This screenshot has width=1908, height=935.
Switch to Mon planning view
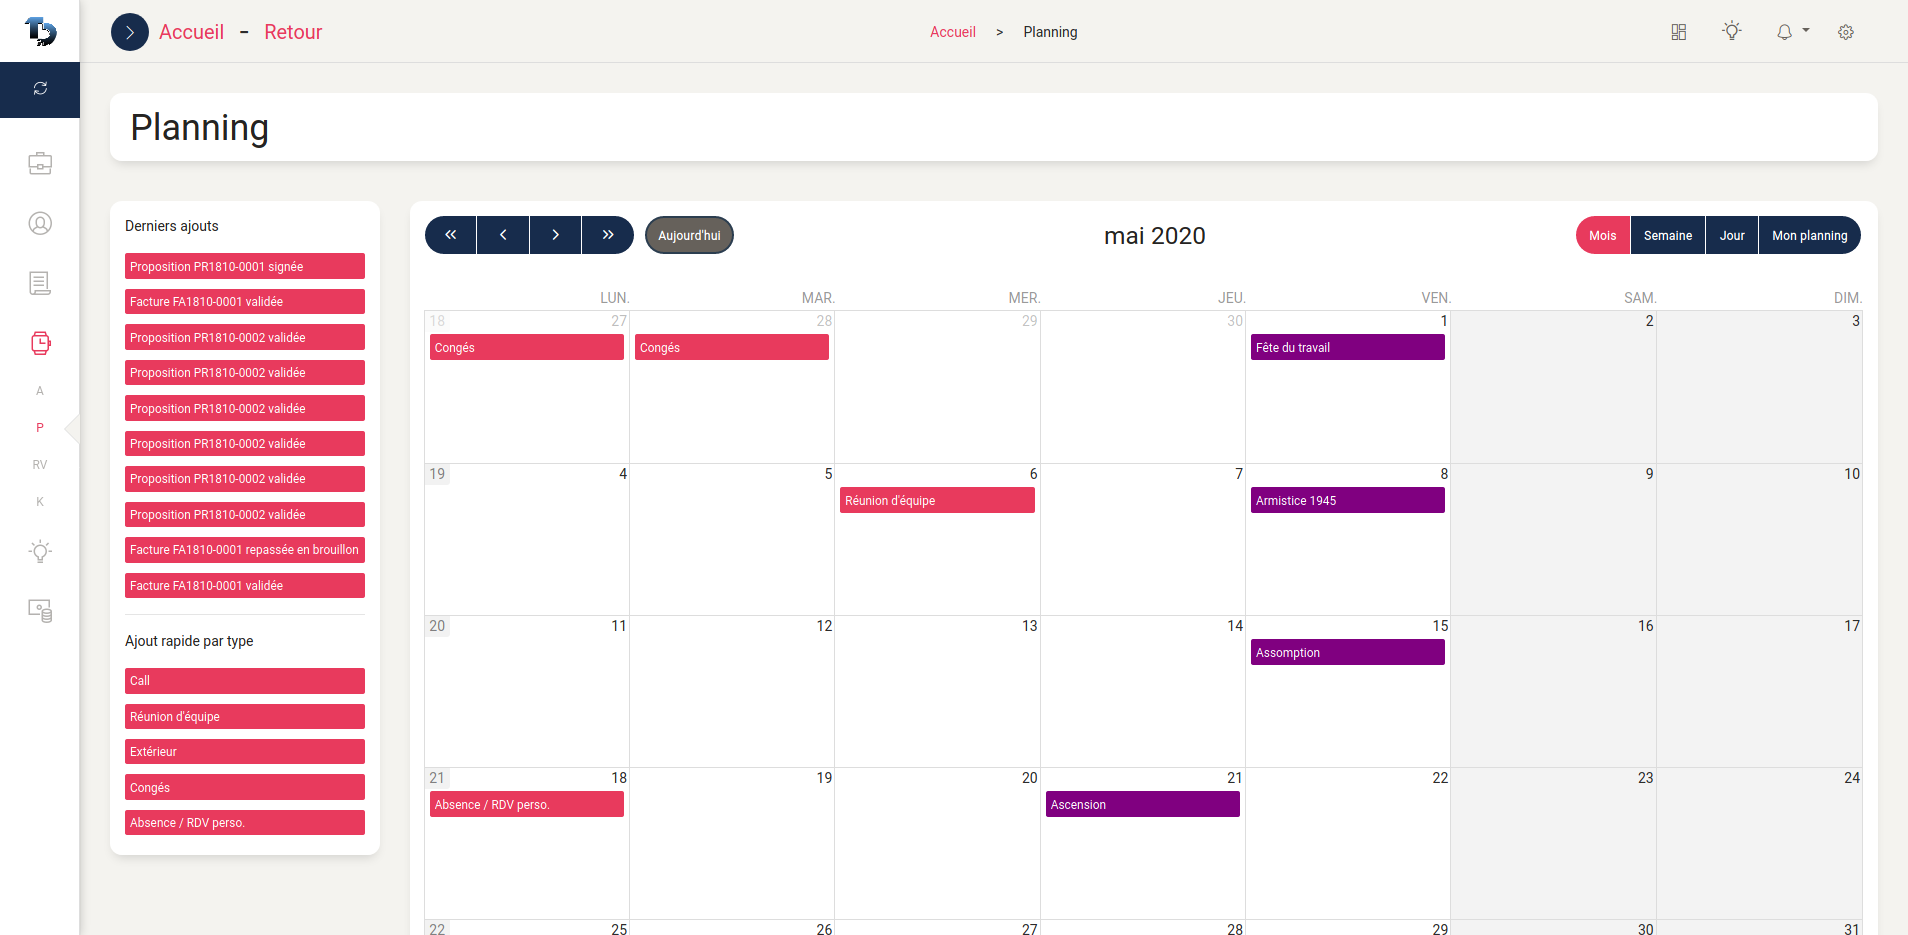1810,235
